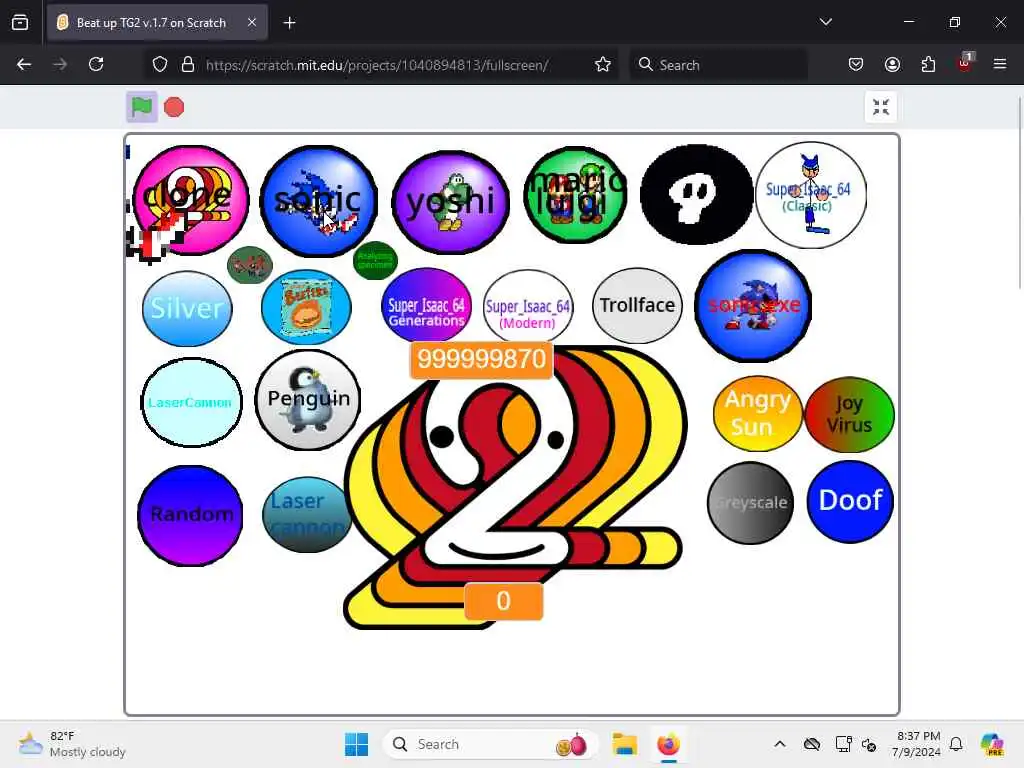This screenshot has height=768, width=1024.
Task: Expand the system tray hidden icons chevron
Action: pyautogui.click(x=780, y=744)
